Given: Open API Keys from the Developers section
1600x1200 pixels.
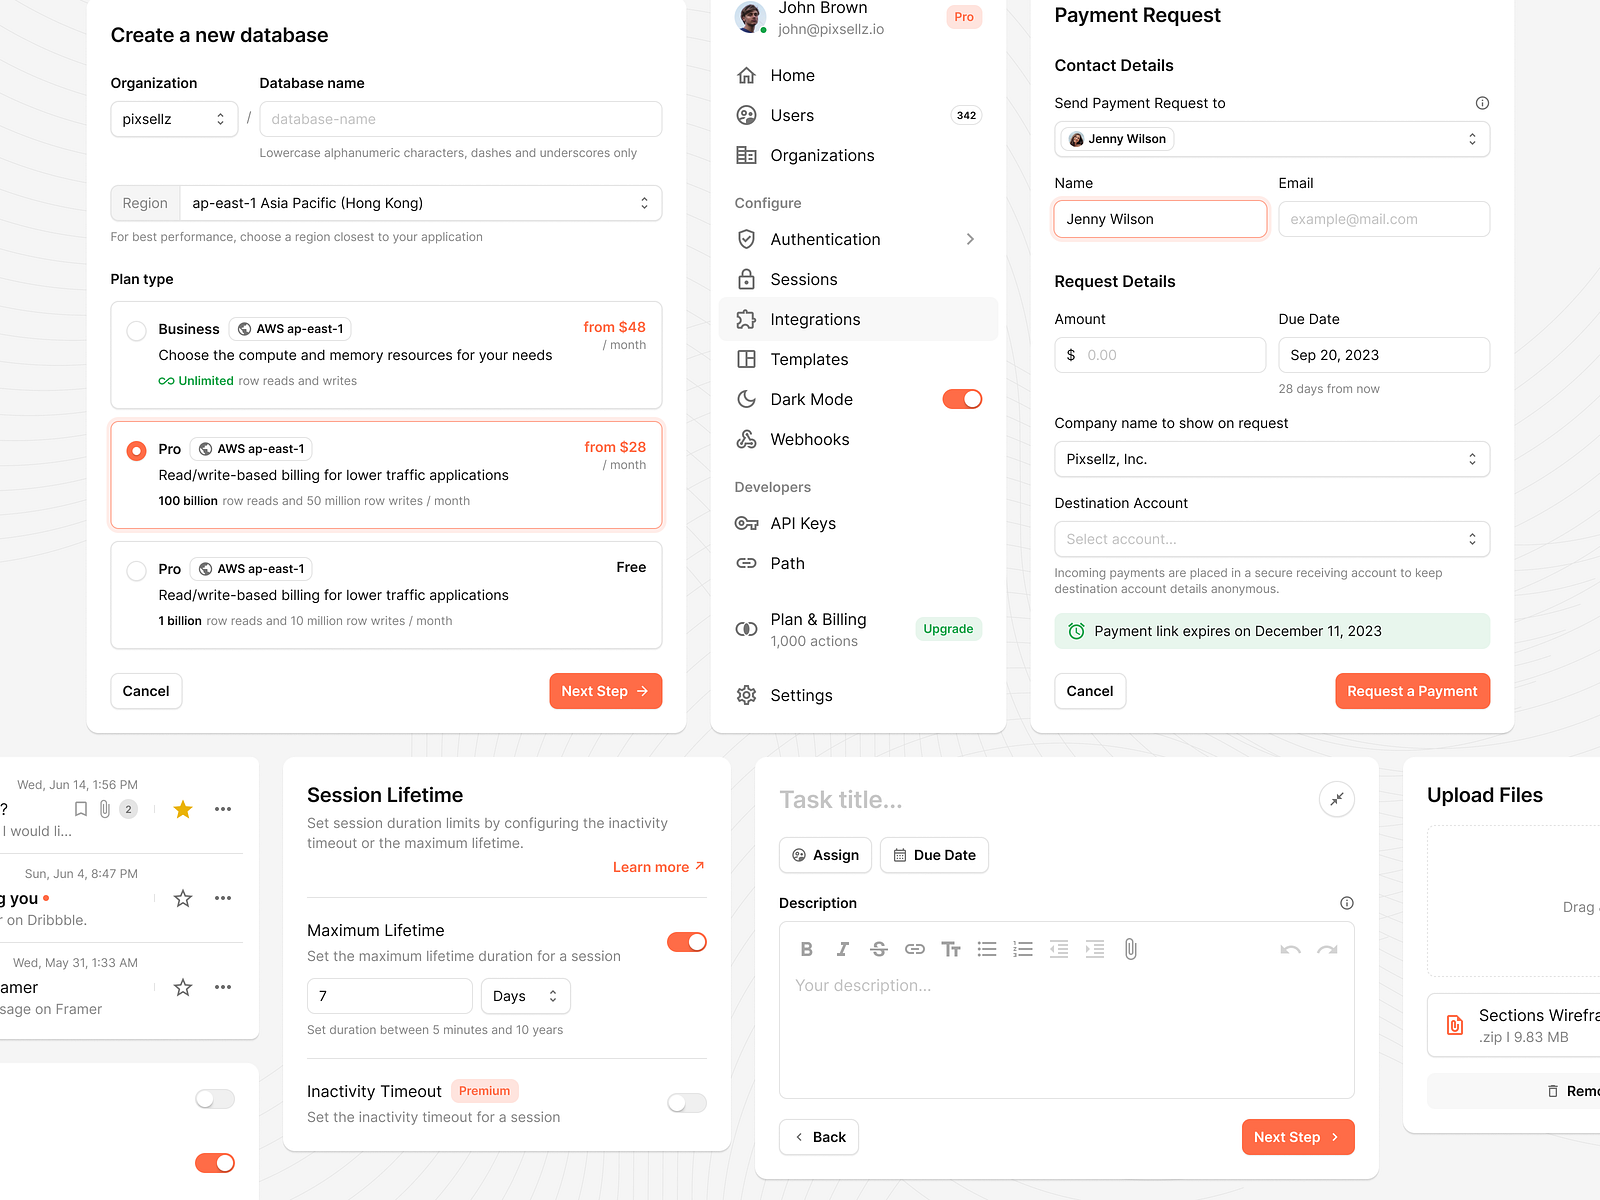Looking at the screenshot, I should [803, 523].
